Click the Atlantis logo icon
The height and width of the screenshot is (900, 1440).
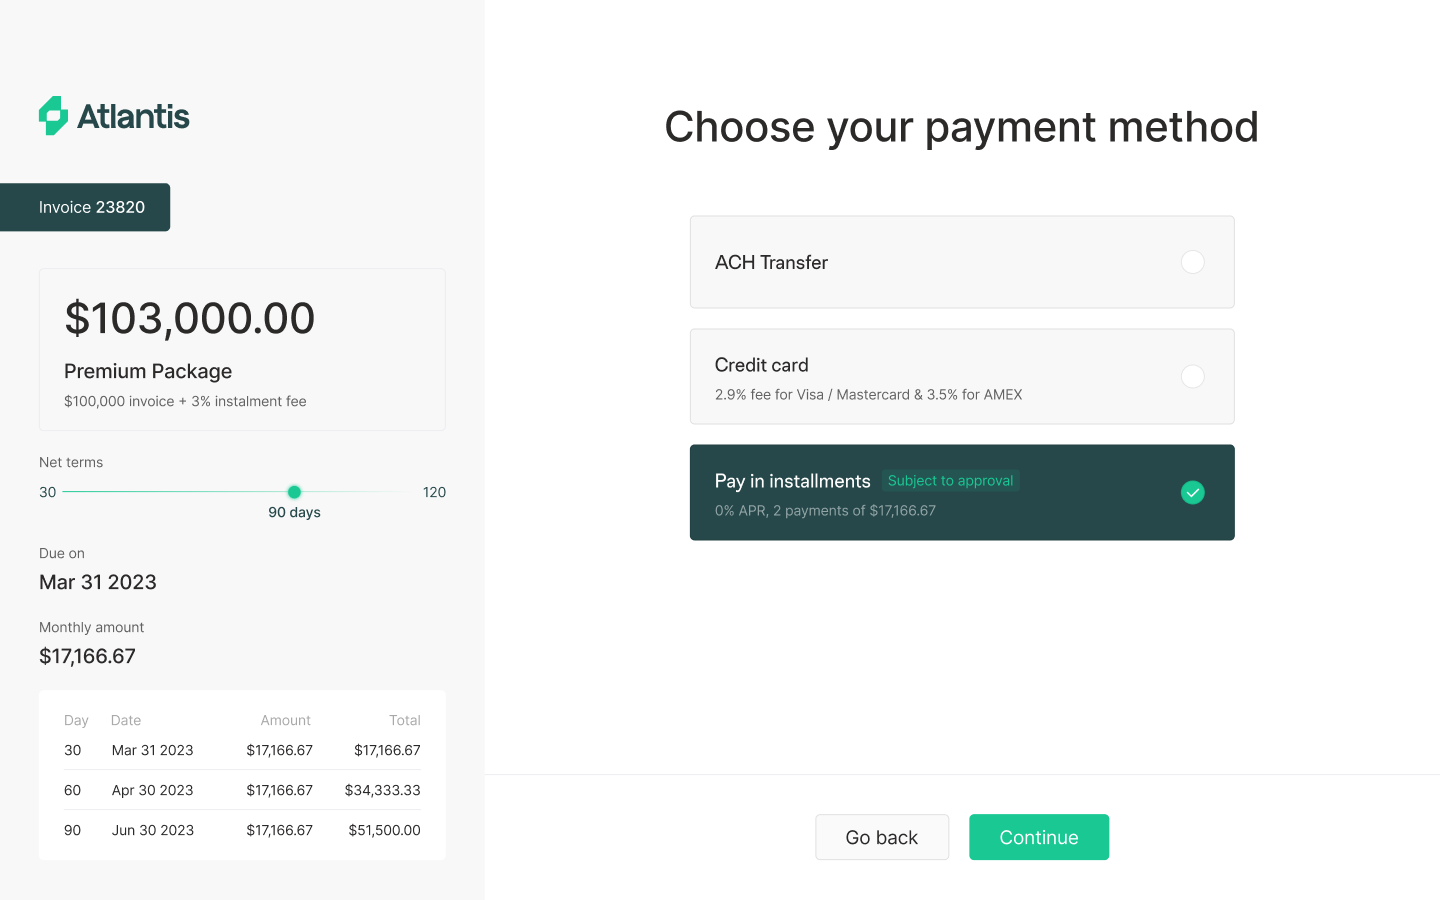point(53,116)
